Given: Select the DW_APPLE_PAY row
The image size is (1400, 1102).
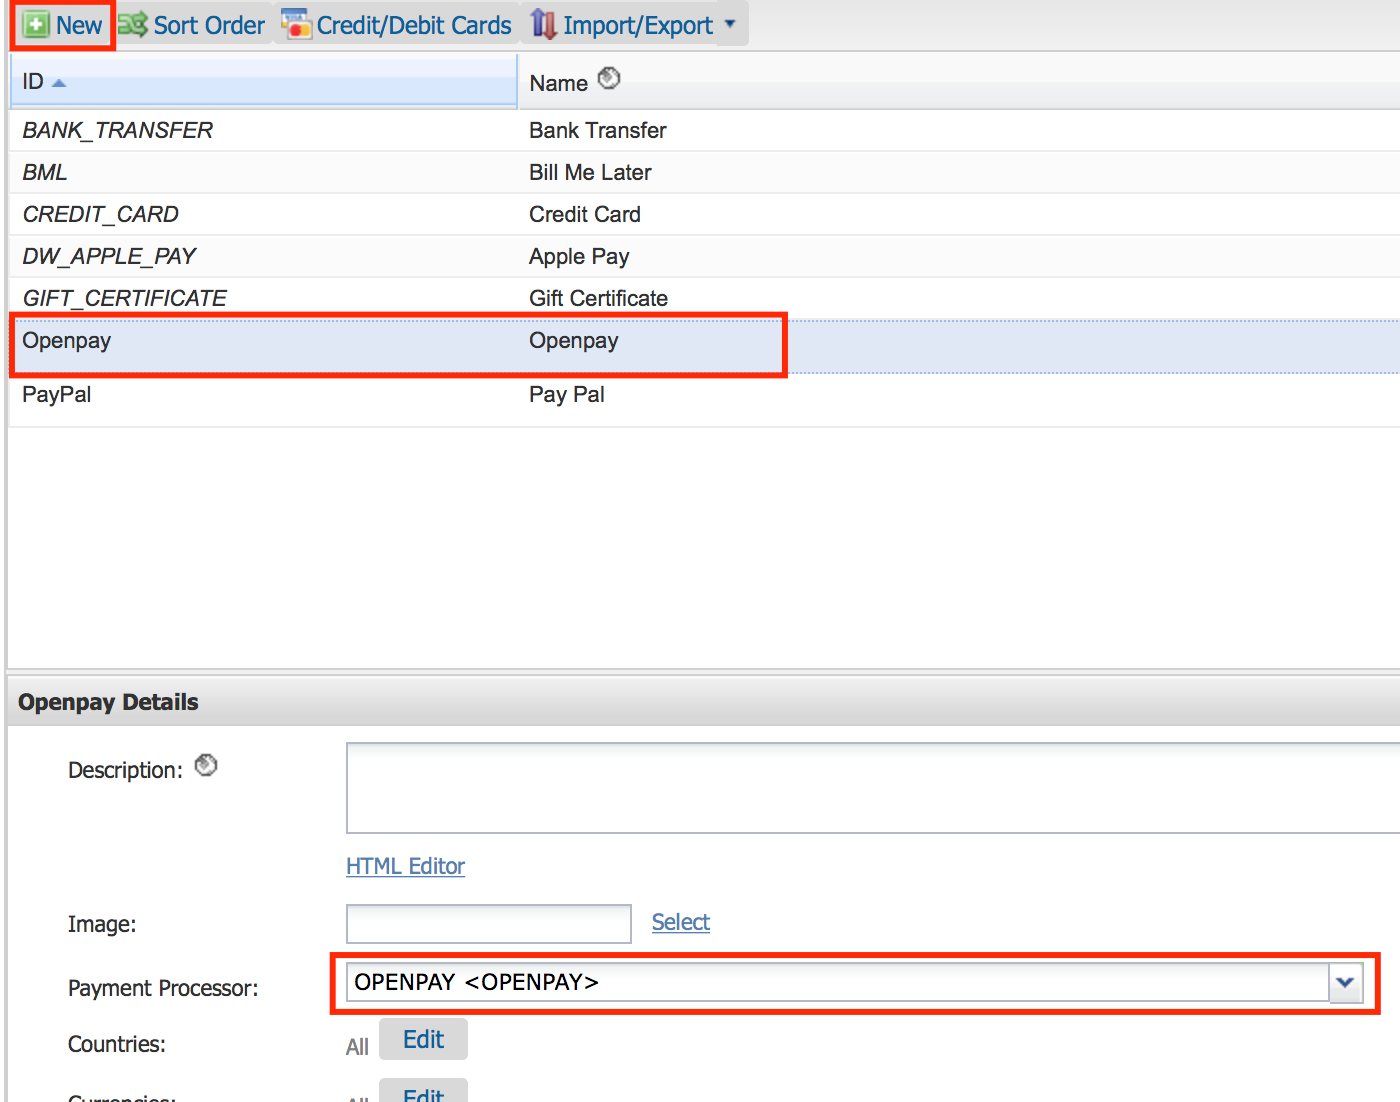Looking at the screenshot, I should tap(109, 257).
